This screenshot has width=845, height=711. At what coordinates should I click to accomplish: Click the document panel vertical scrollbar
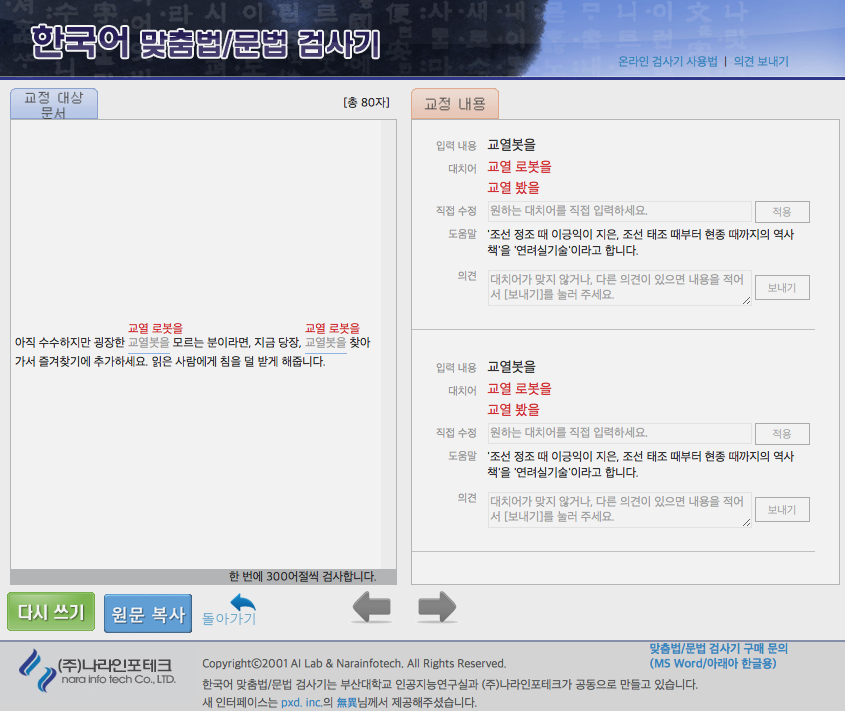pyautogui.click(x=388, y=344)
